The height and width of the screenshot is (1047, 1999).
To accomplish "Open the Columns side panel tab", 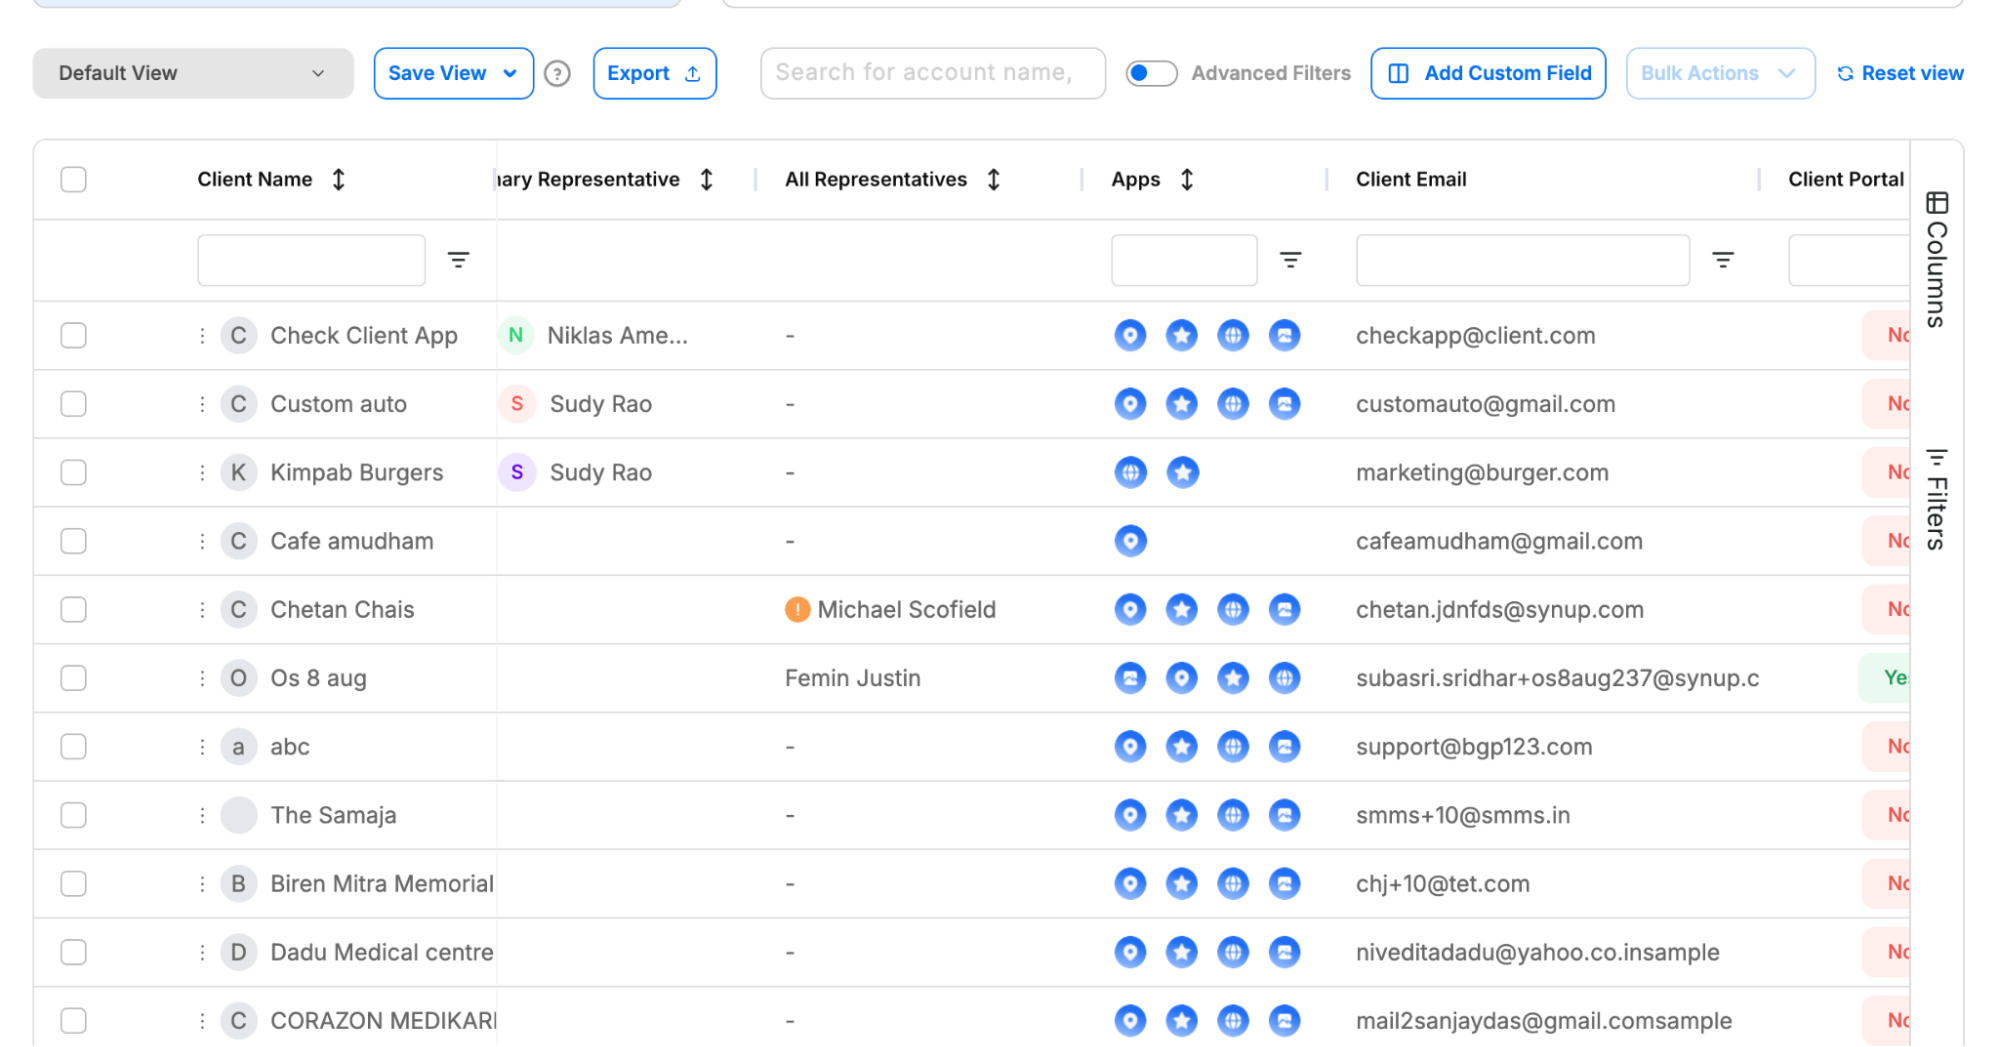I will pyautogui.click(x=1936, y=259).
